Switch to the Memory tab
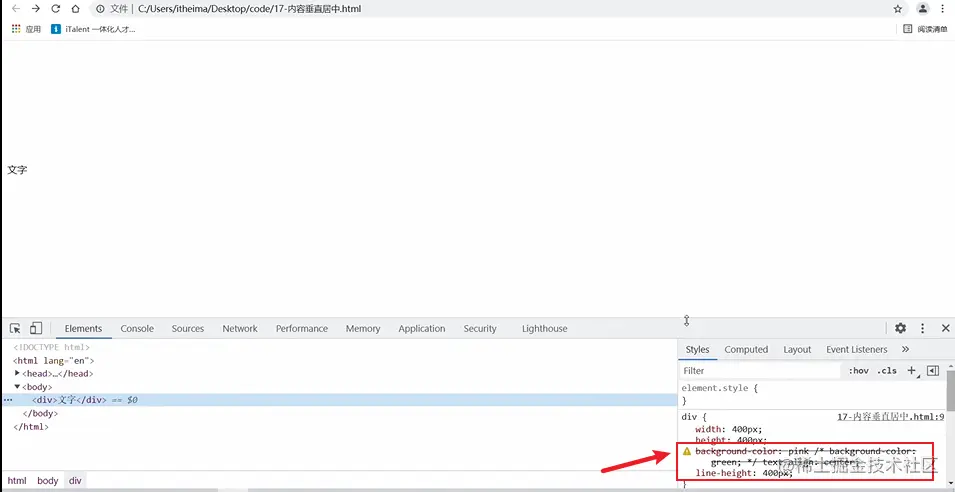This screenshot has height=492, width=955. coord(363,328)
